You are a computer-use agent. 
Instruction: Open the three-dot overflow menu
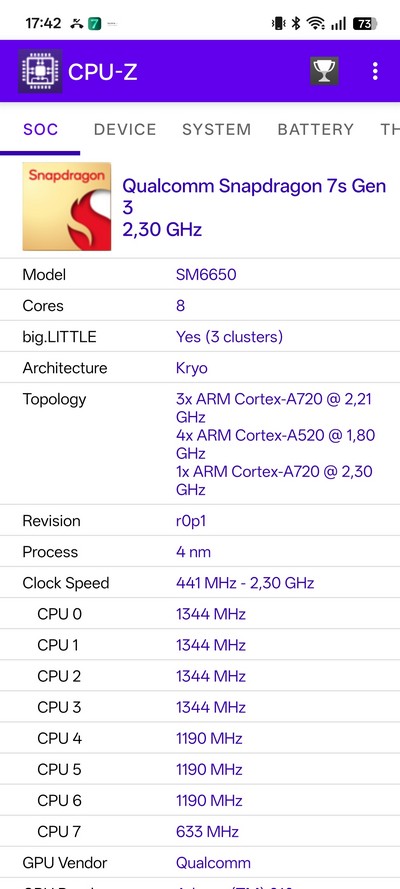click(x=375, y=71)
